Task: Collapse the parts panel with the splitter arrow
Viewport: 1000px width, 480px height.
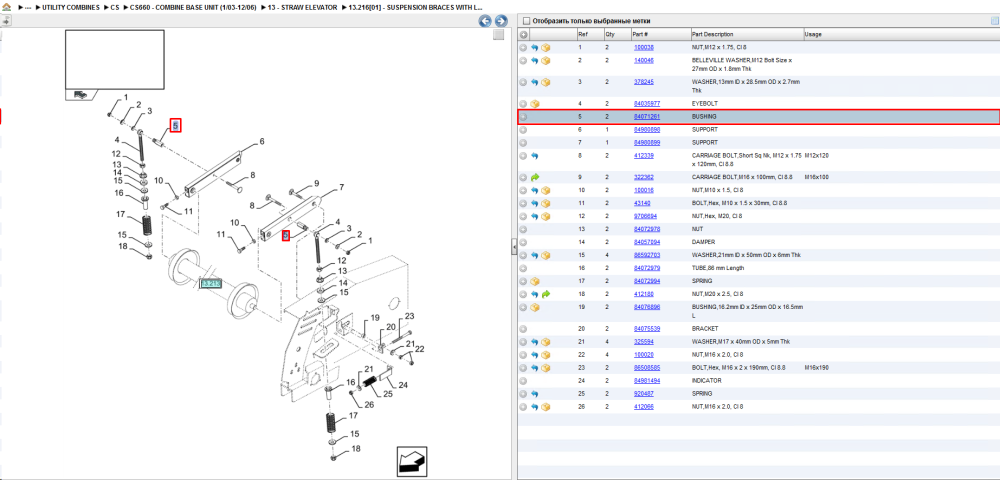Action: pos(513,247)
